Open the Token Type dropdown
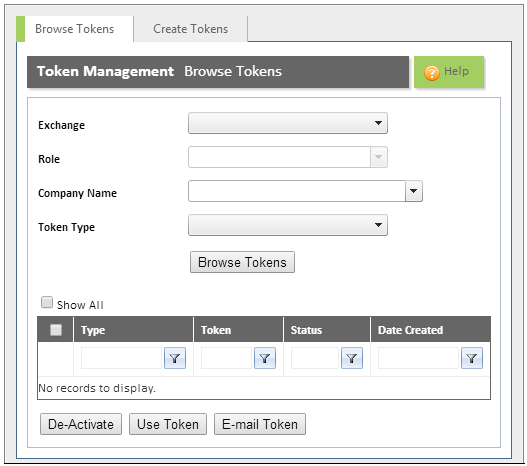 point(288,225)
